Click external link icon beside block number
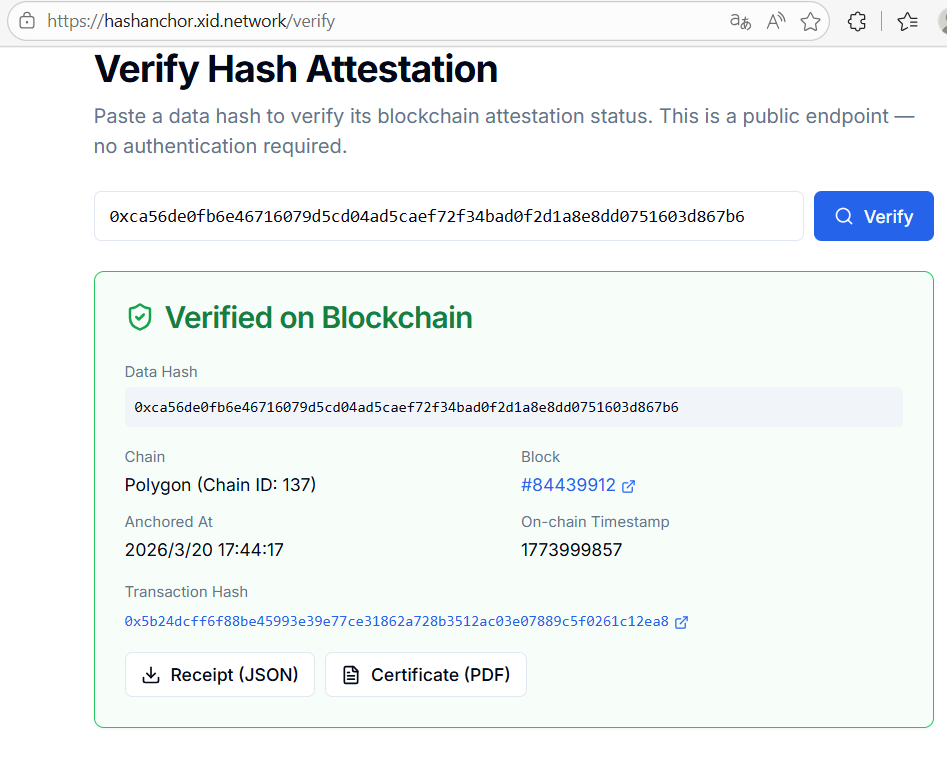 629,486
